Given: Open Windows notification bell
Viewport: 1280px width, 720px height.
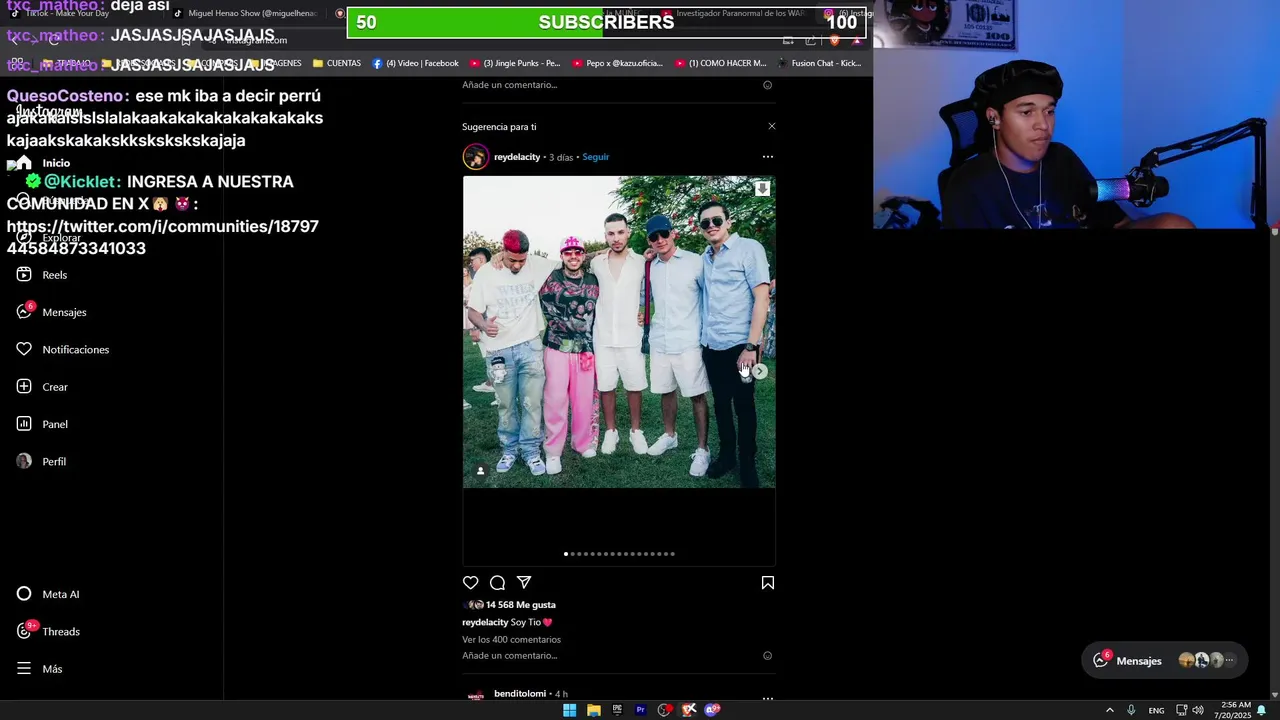Looking at the screenshot, I should [1262, 710].
